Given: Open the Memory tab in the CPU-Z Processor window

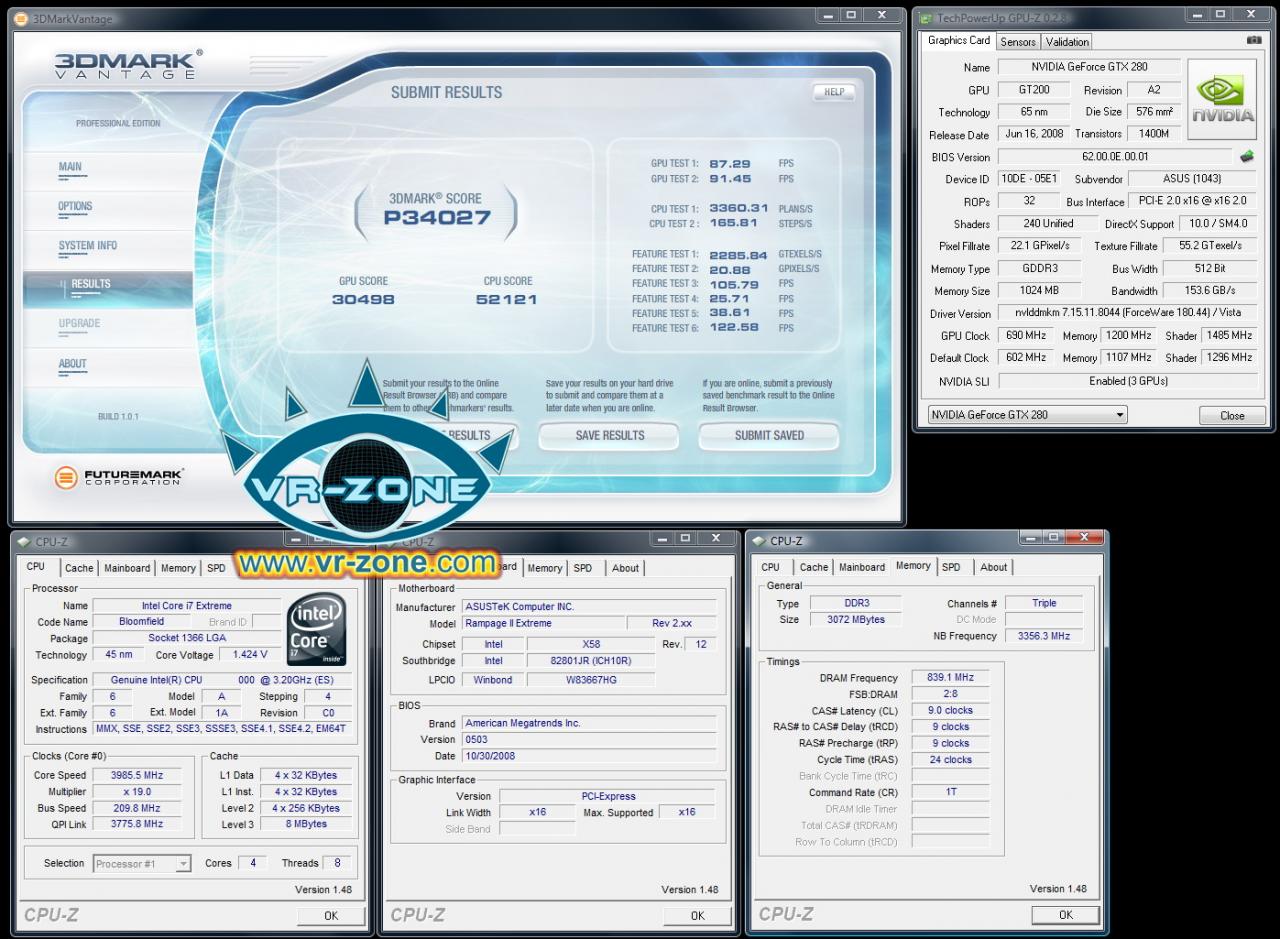Looking at the screenshot, I should 178,568.
